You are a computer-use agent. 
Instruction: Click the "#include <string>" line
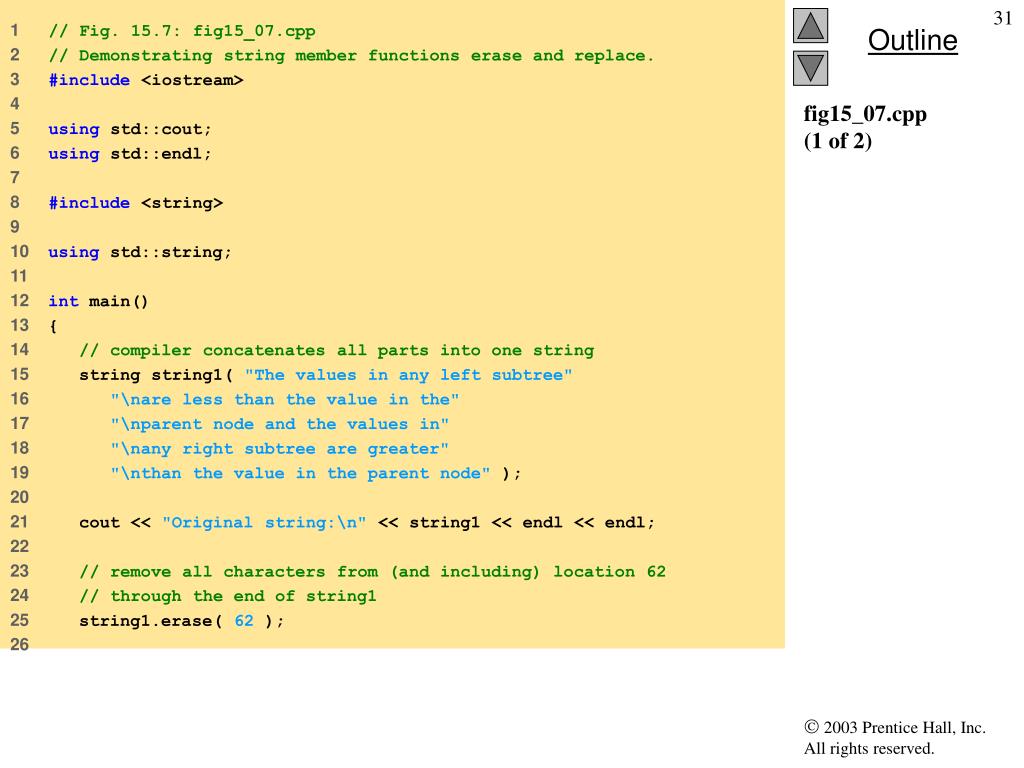pyautogui.click(x=136, y=203)
